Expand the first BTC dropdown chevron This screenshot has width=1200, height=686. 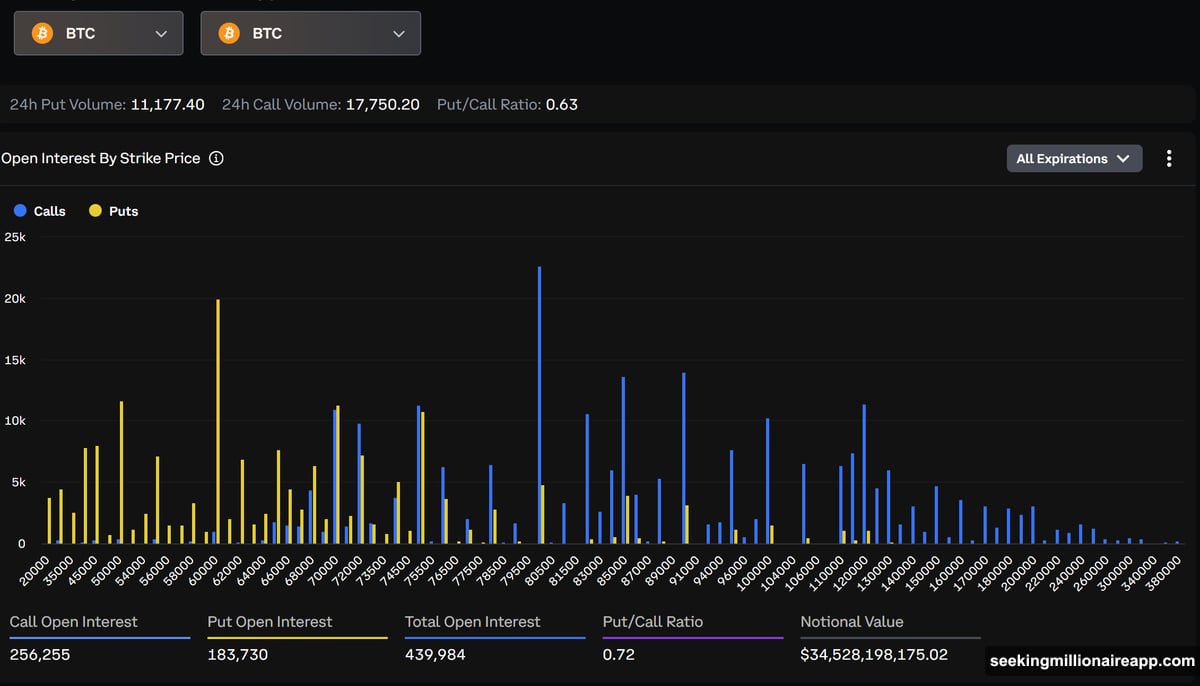pos(161,33)
